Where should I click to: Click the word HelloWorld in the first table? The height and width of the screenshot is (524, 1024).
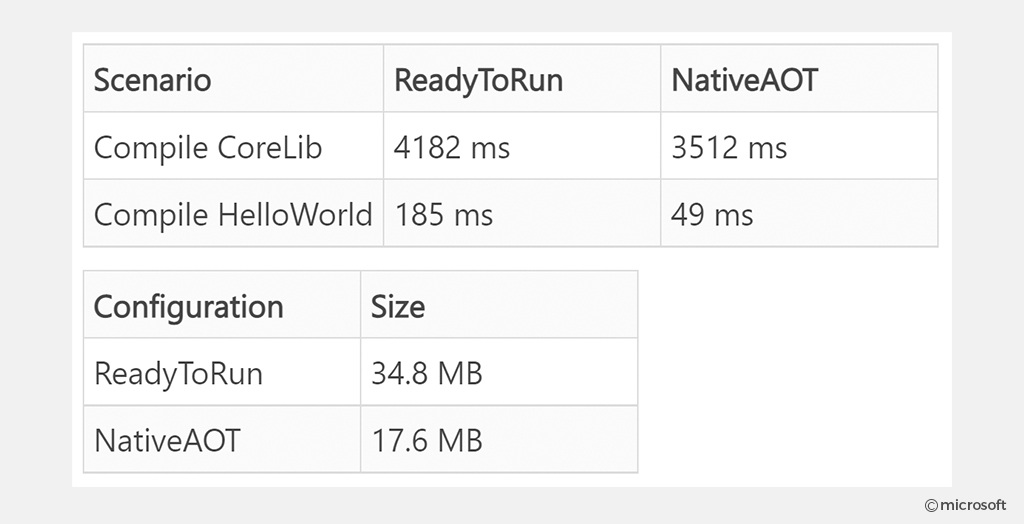click(295, 214)
